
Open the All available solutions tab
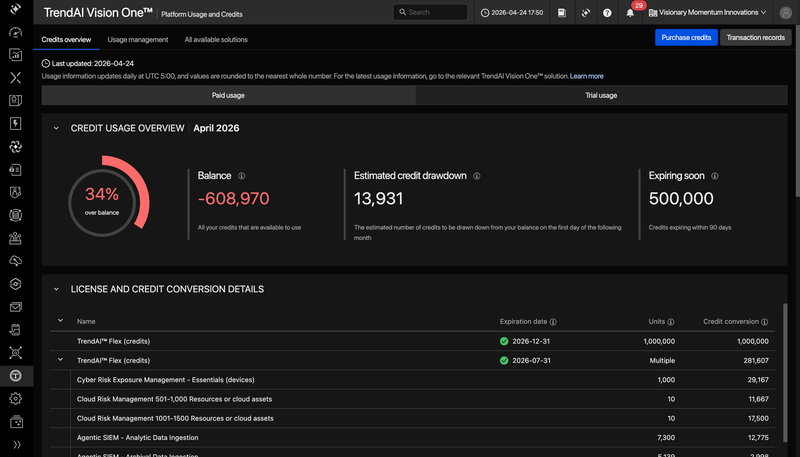click(x=216, y=39)
